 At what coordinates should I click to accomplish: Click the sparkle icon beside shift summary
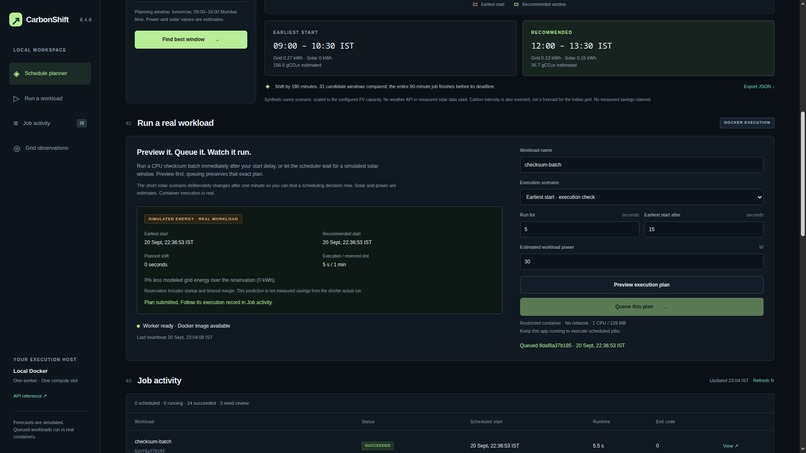[x=267, y=86]
